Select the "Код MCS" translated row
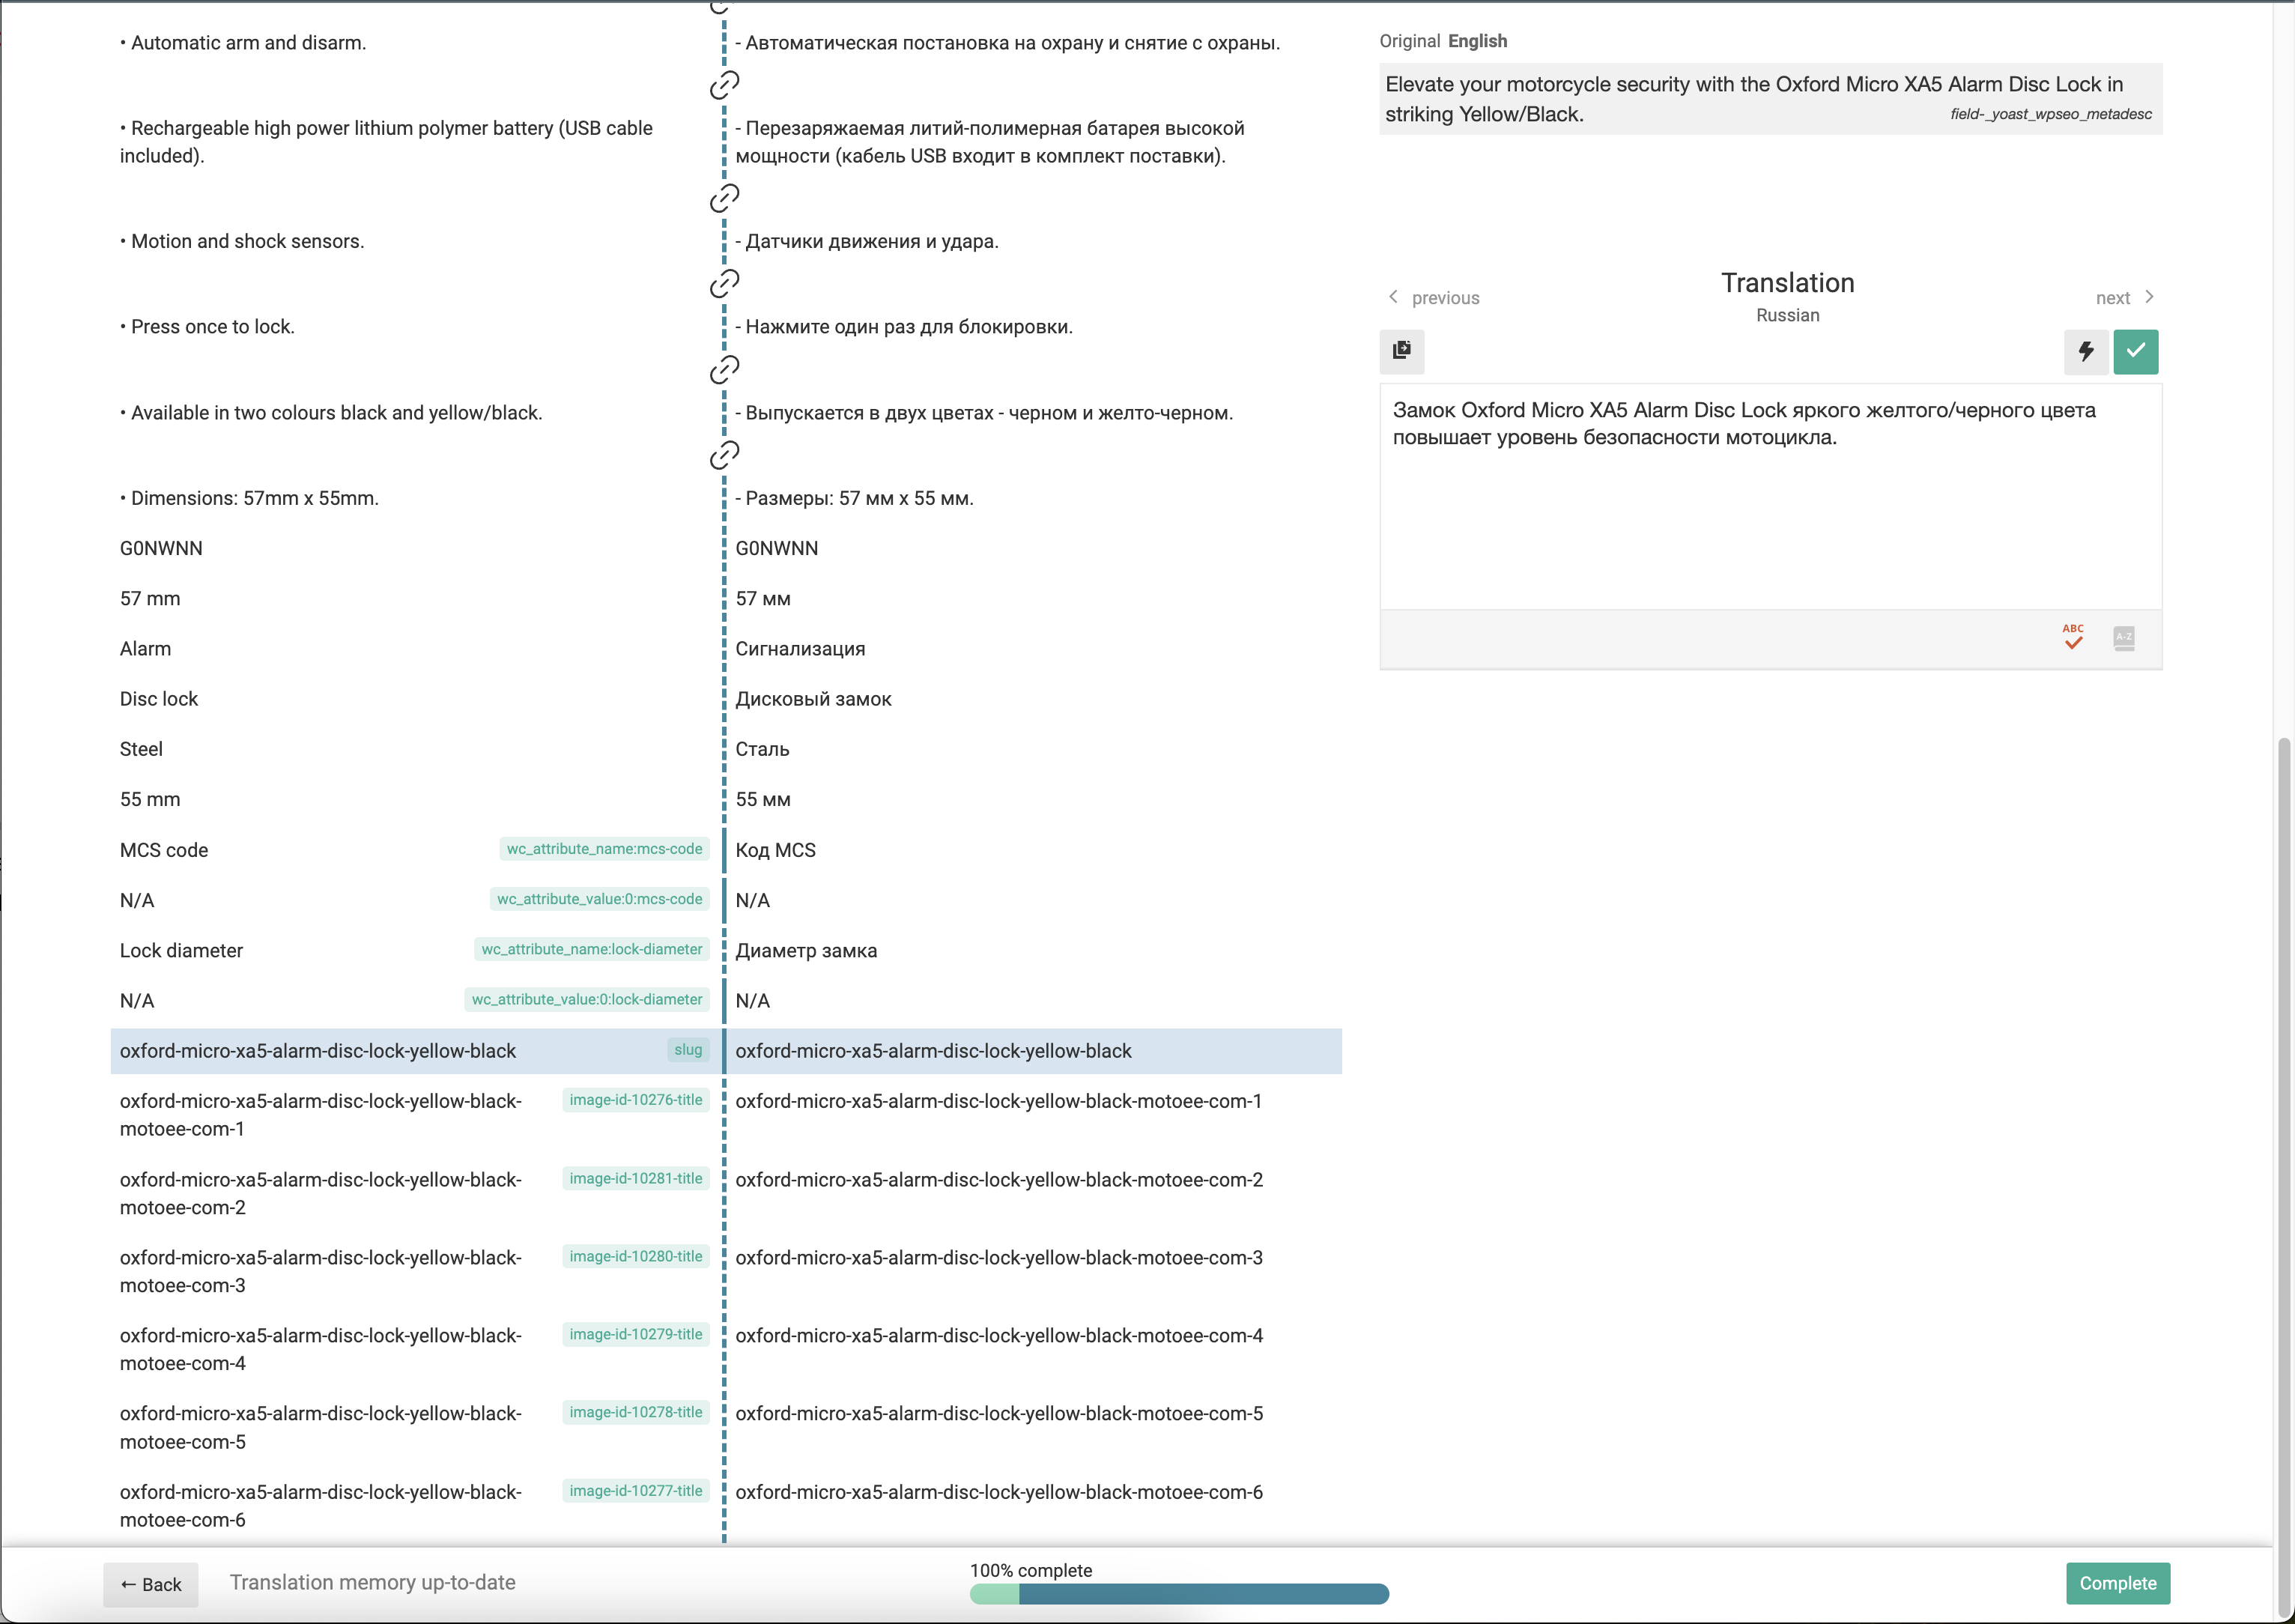The height and width of the screenshot is (1624, 2295). 775,850
